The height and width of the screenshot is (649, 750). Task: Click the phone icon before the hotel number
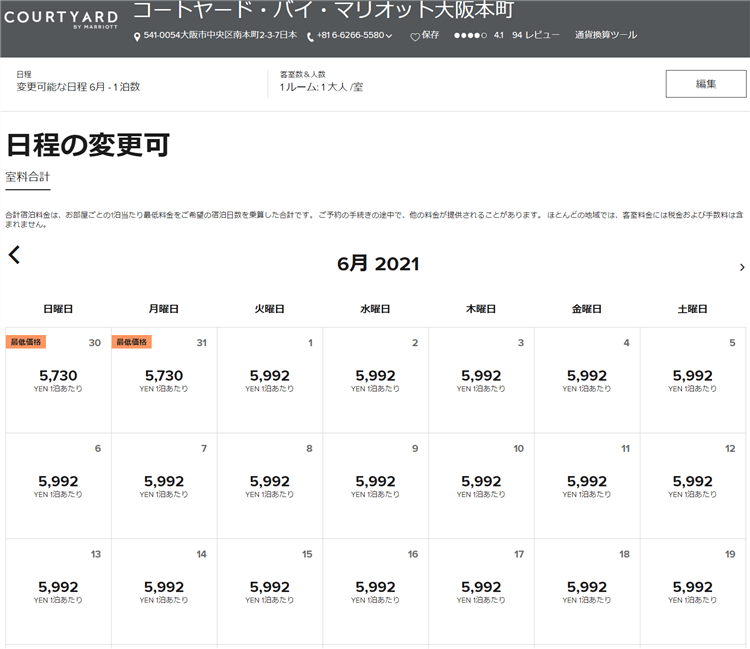point(310,37)
